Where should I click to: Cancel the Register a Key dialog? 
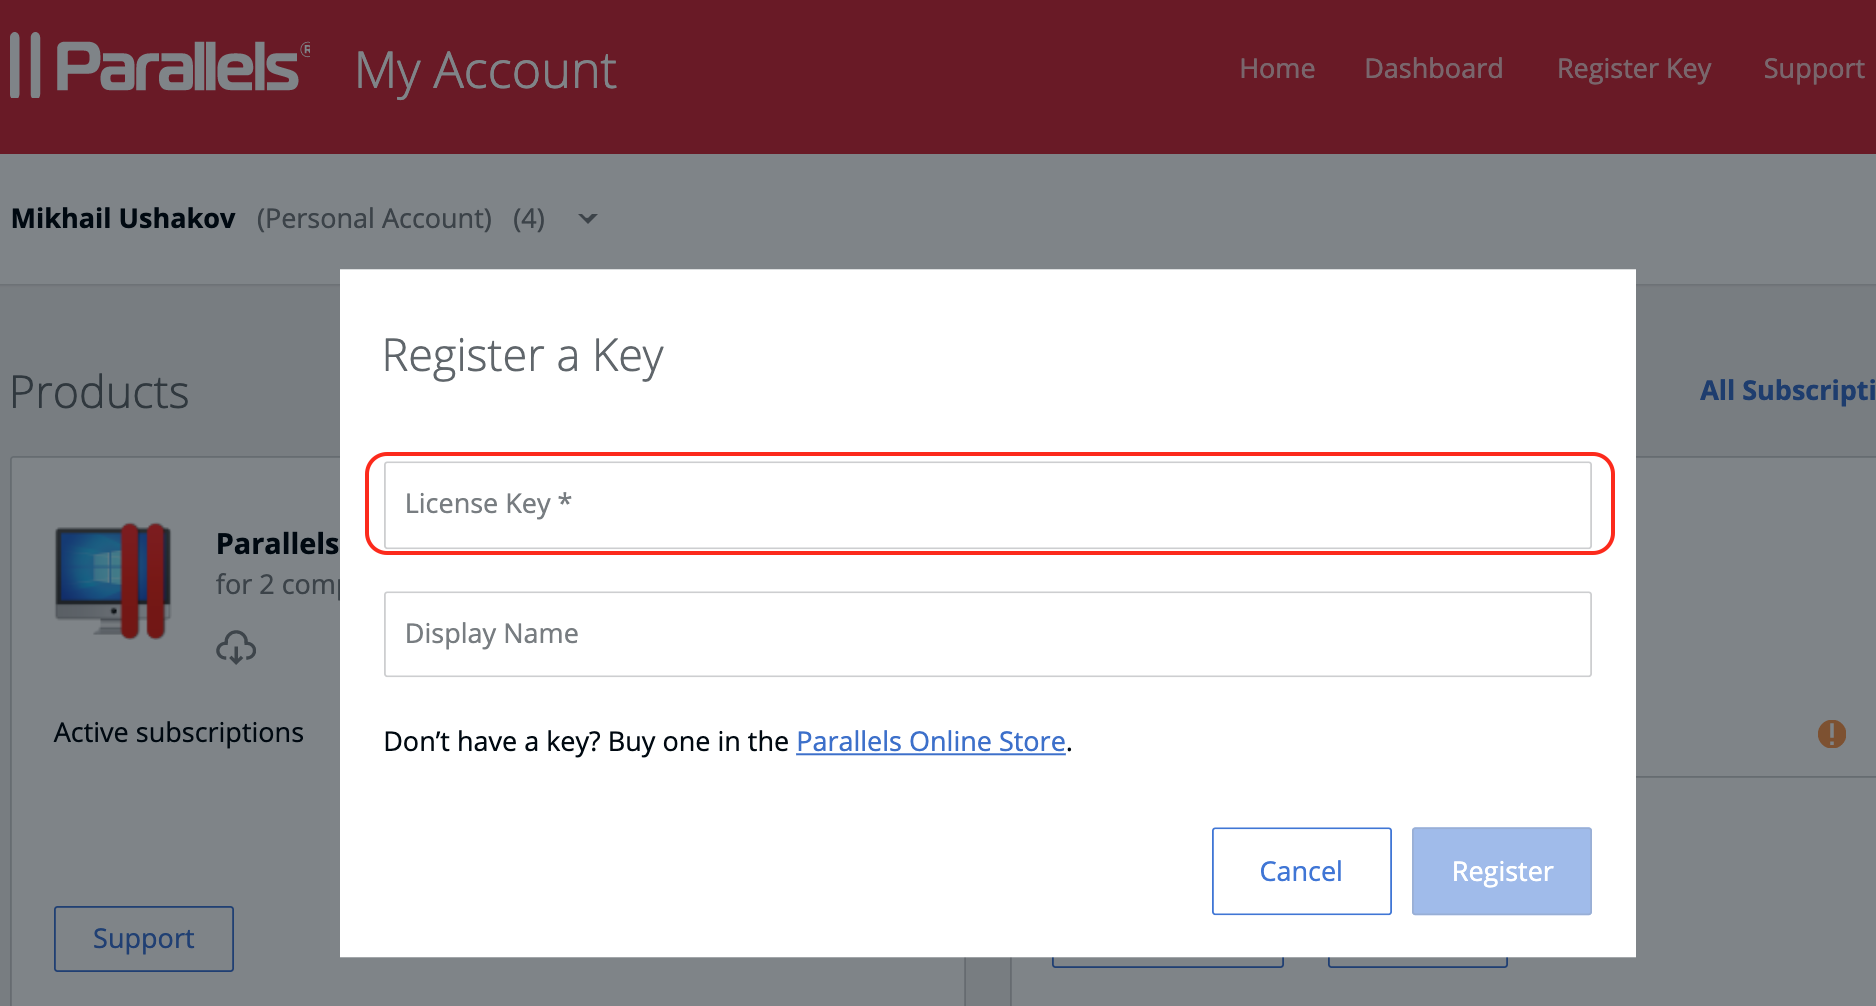1301,871
